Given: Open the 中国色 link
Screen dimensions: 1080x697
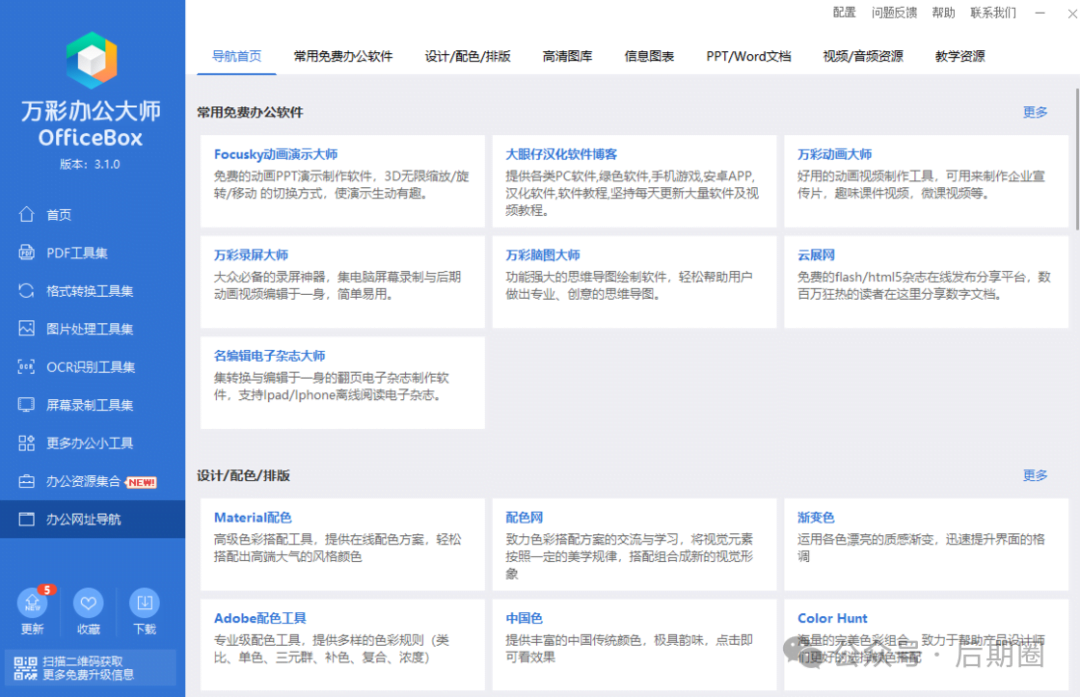Looking at the screenshot, I should (x=524, y=618).
